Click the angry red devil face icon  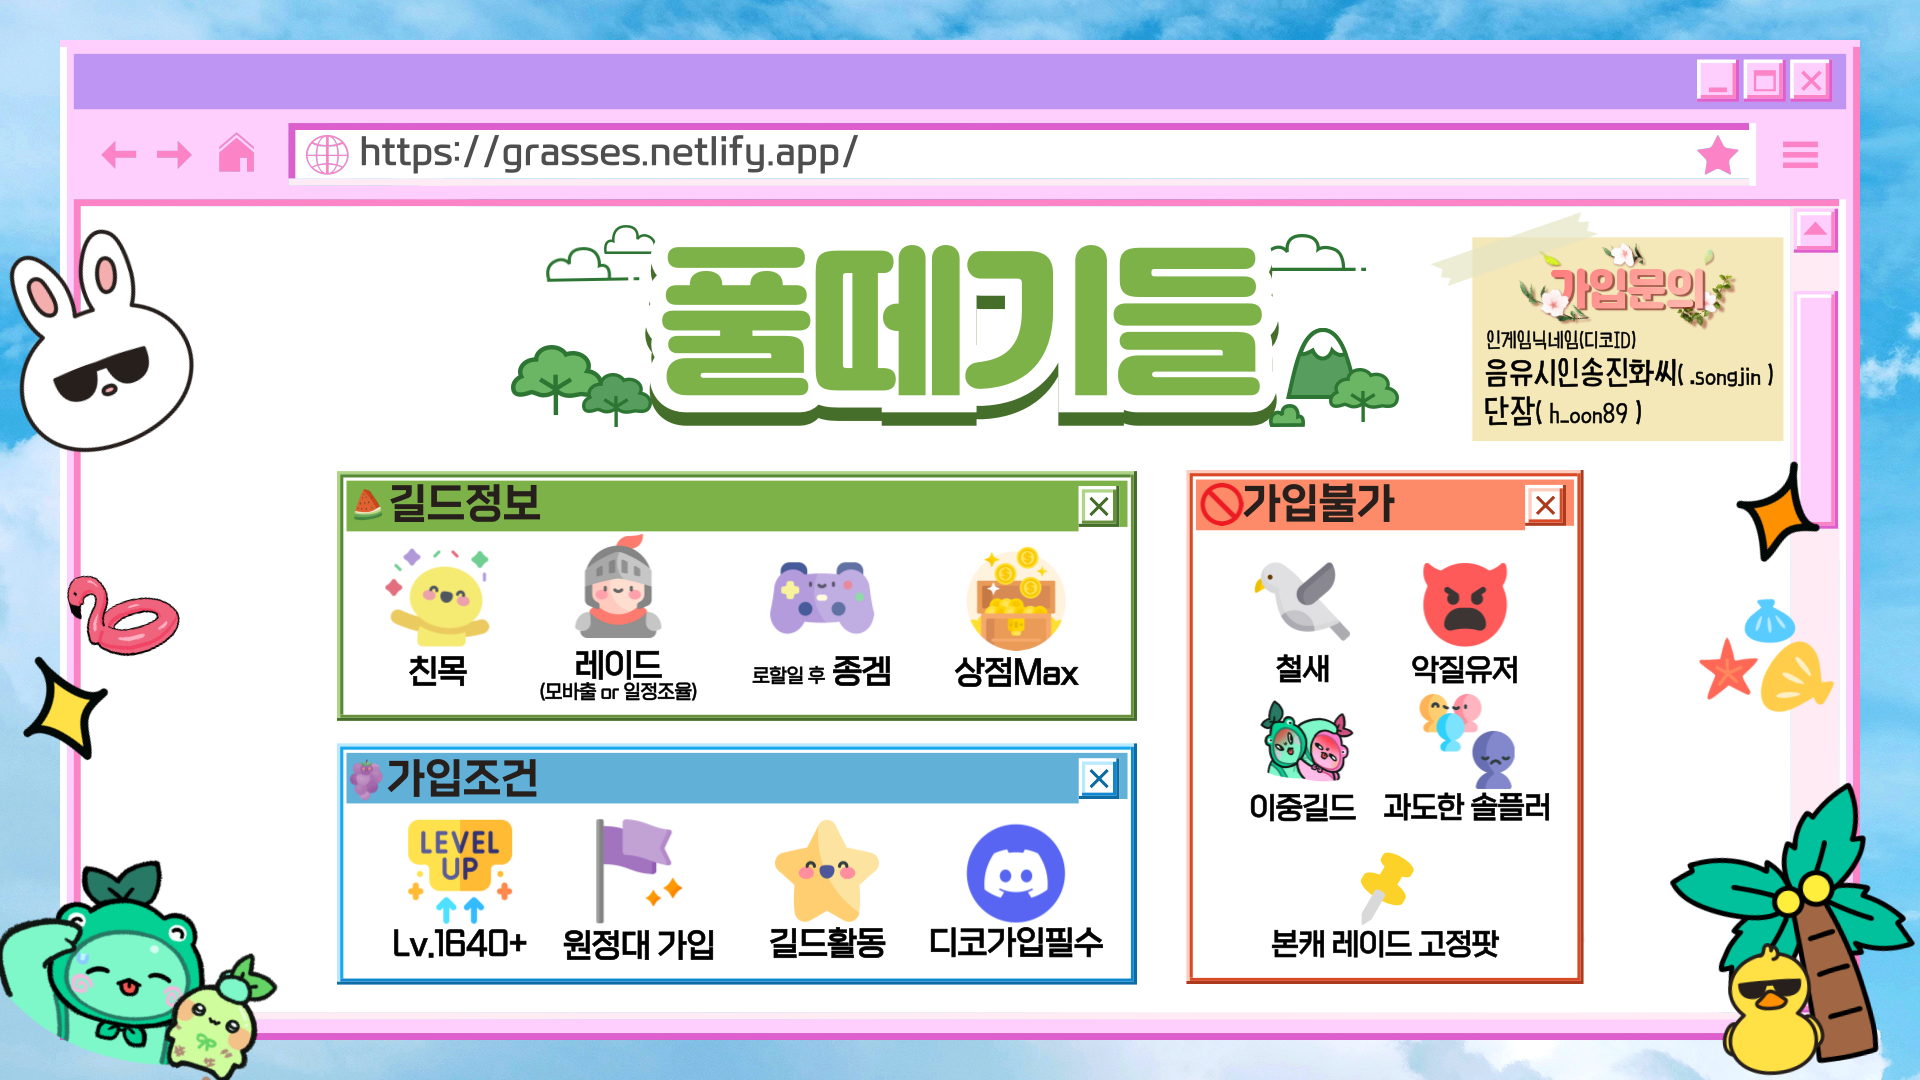1465,604
